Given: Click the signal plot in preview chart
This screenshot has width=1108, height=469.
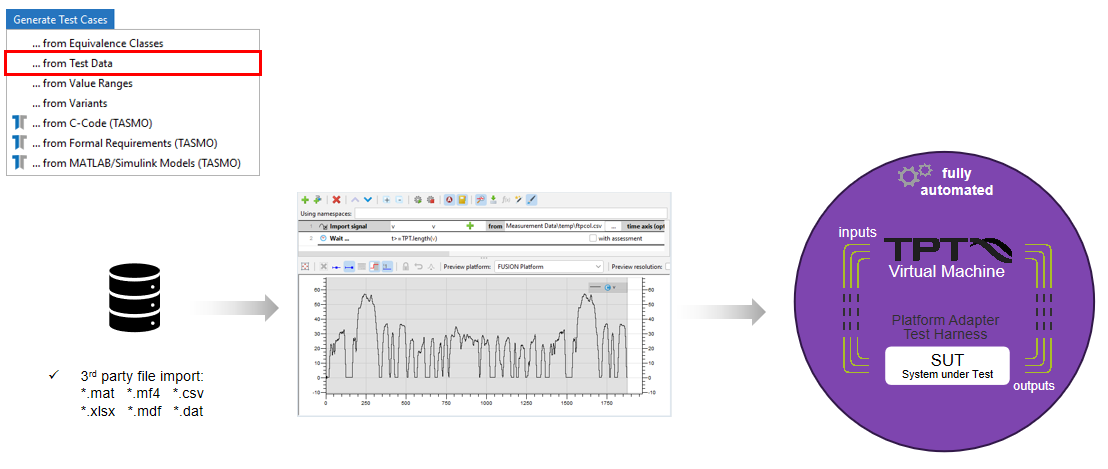Looking at the screenshot, I should coord(477,336).
